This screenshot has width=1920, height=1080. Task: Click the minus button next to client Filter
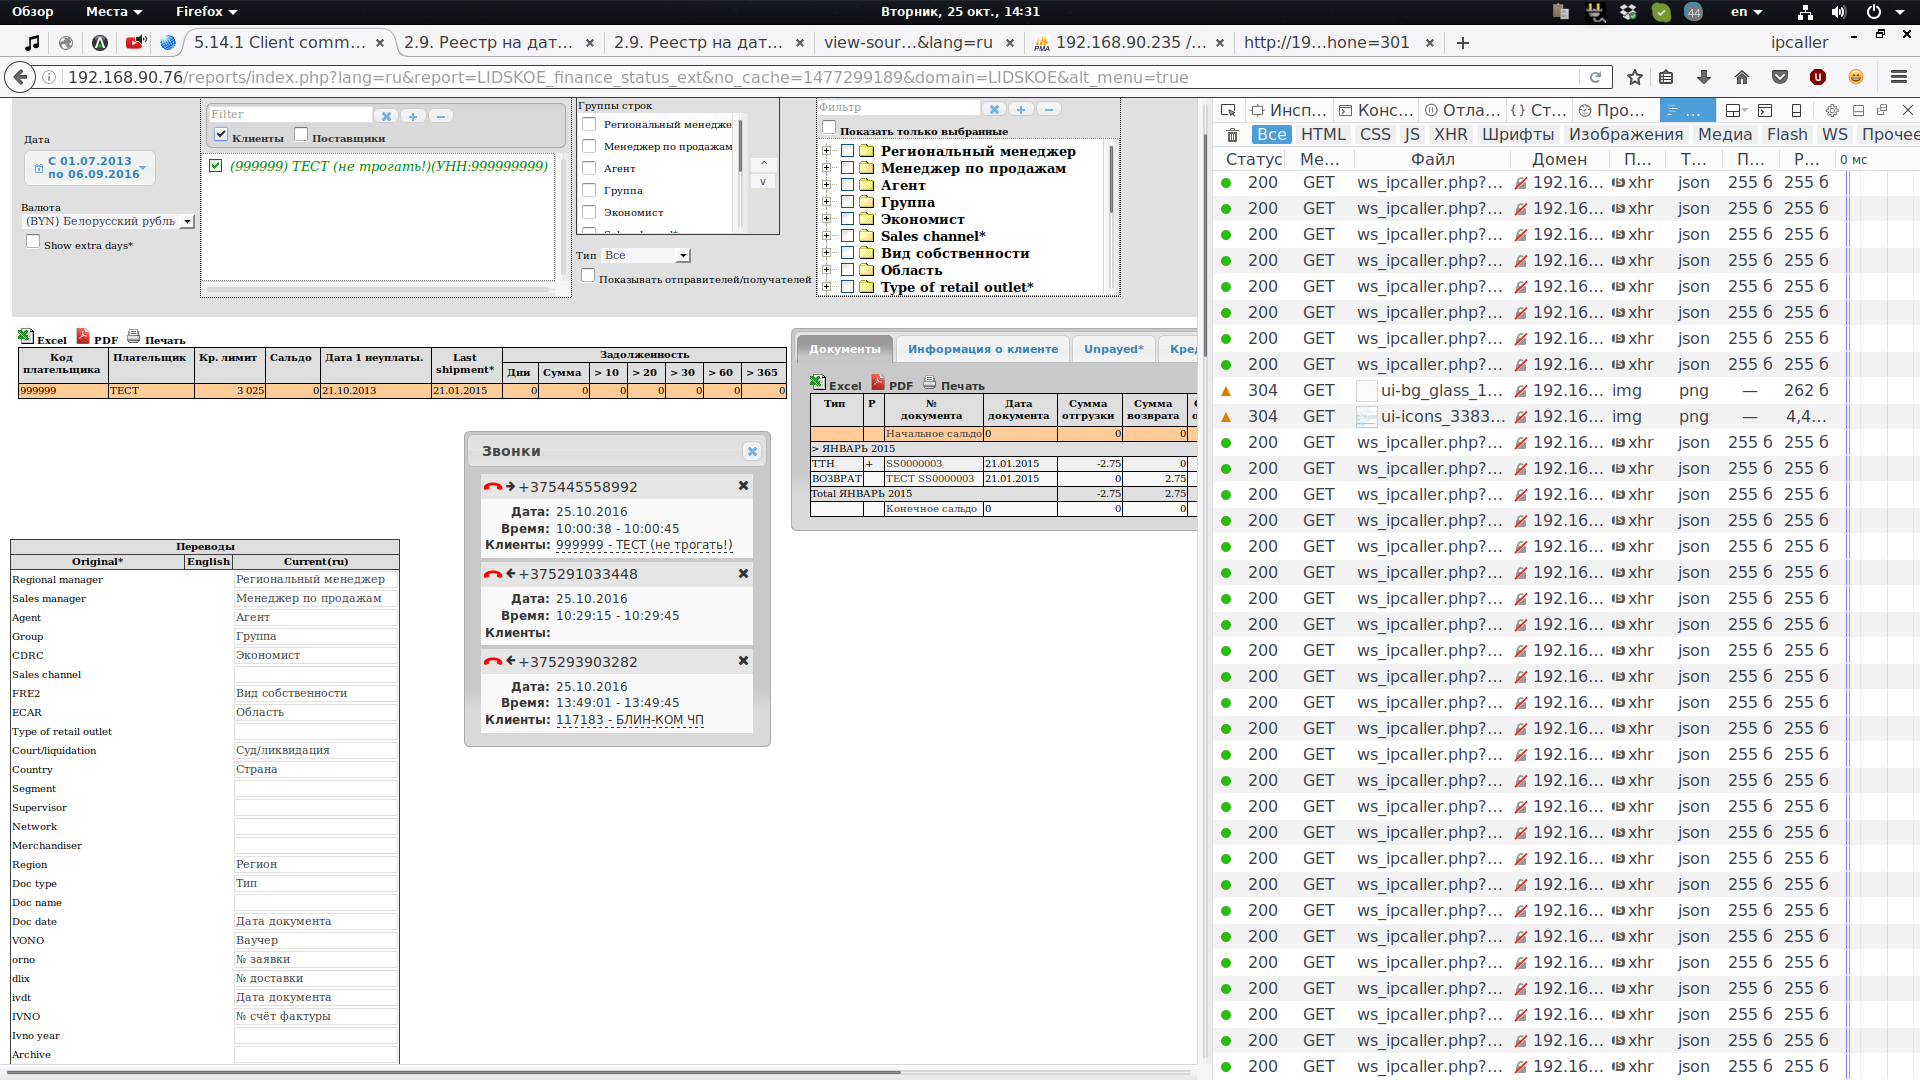click(440, 116)
